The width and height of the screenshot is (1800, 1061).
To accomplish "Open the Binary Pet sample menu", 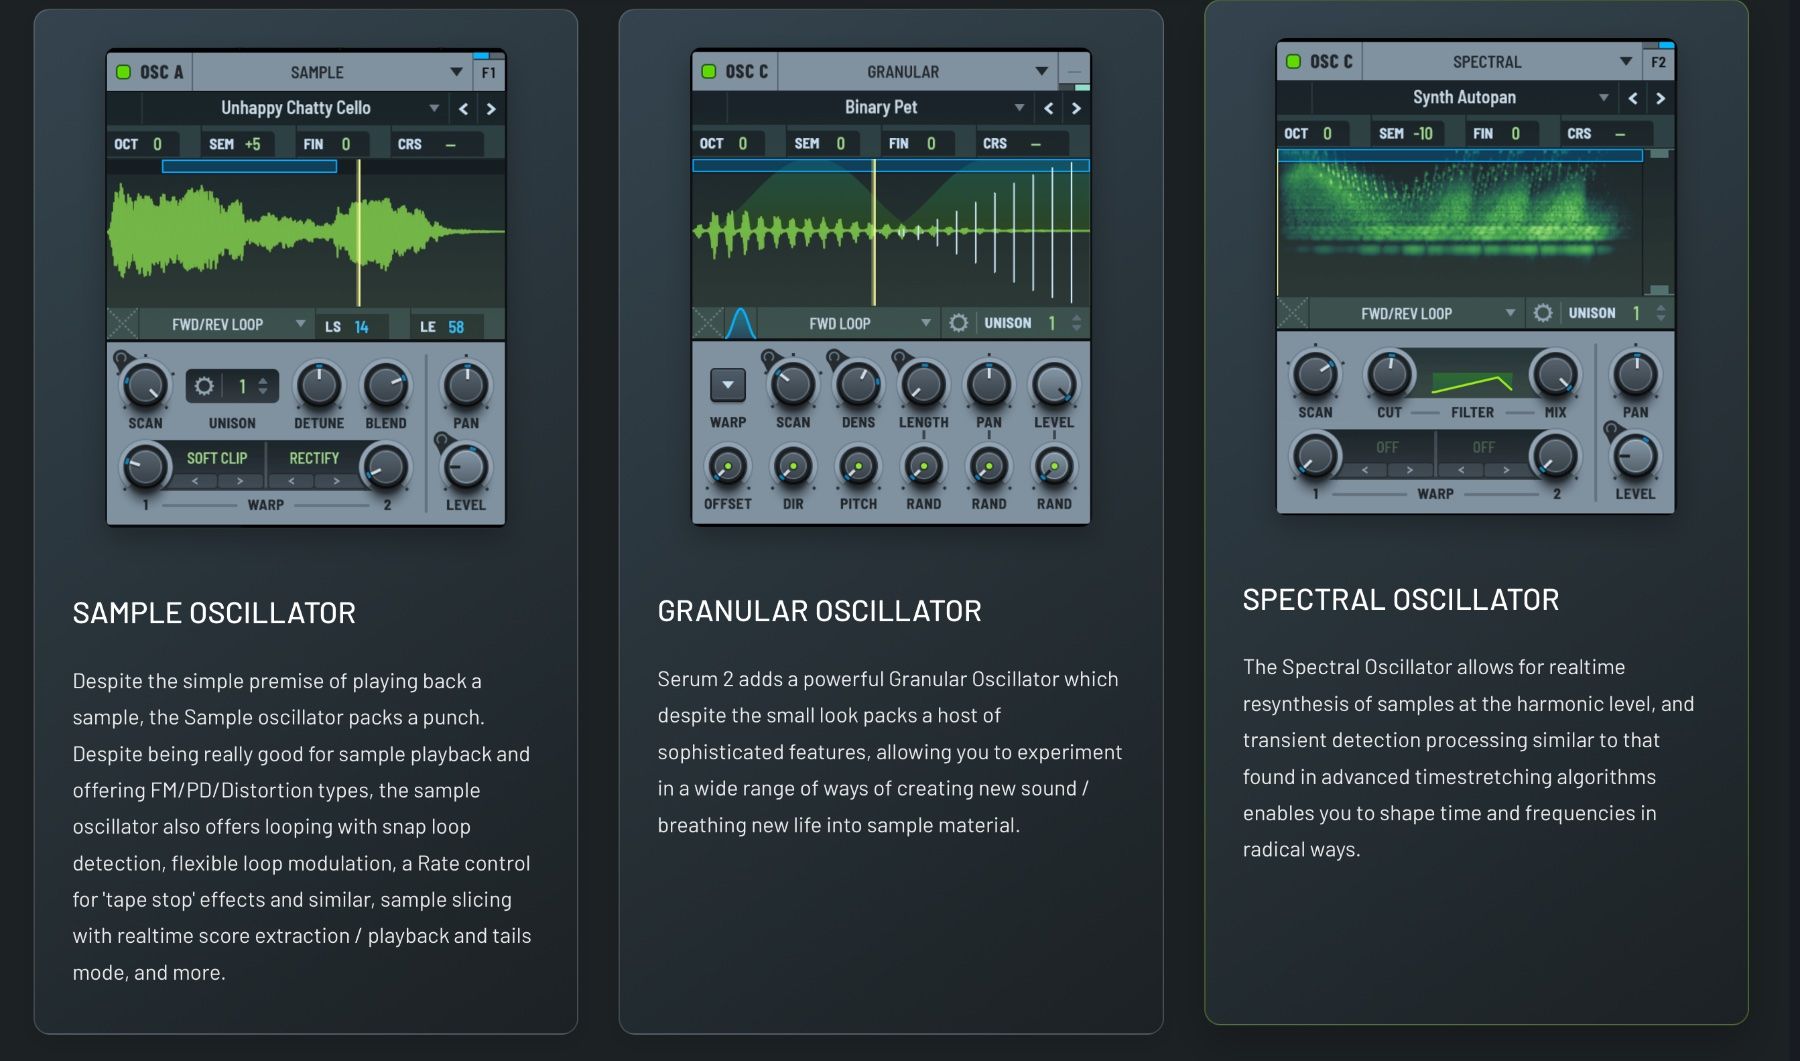I will click(x=880, y=107).
